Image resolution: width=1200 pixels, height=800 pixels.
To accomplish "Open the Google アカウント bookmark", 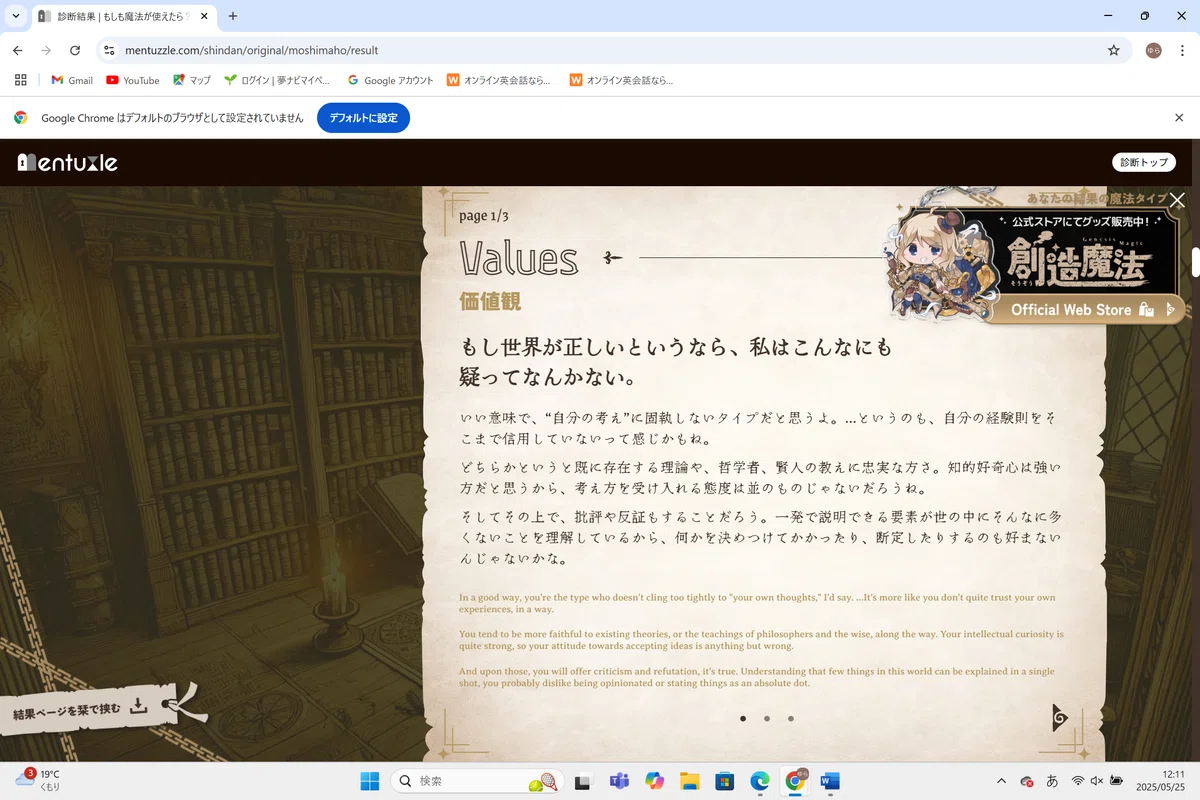I will pos(390,80).
